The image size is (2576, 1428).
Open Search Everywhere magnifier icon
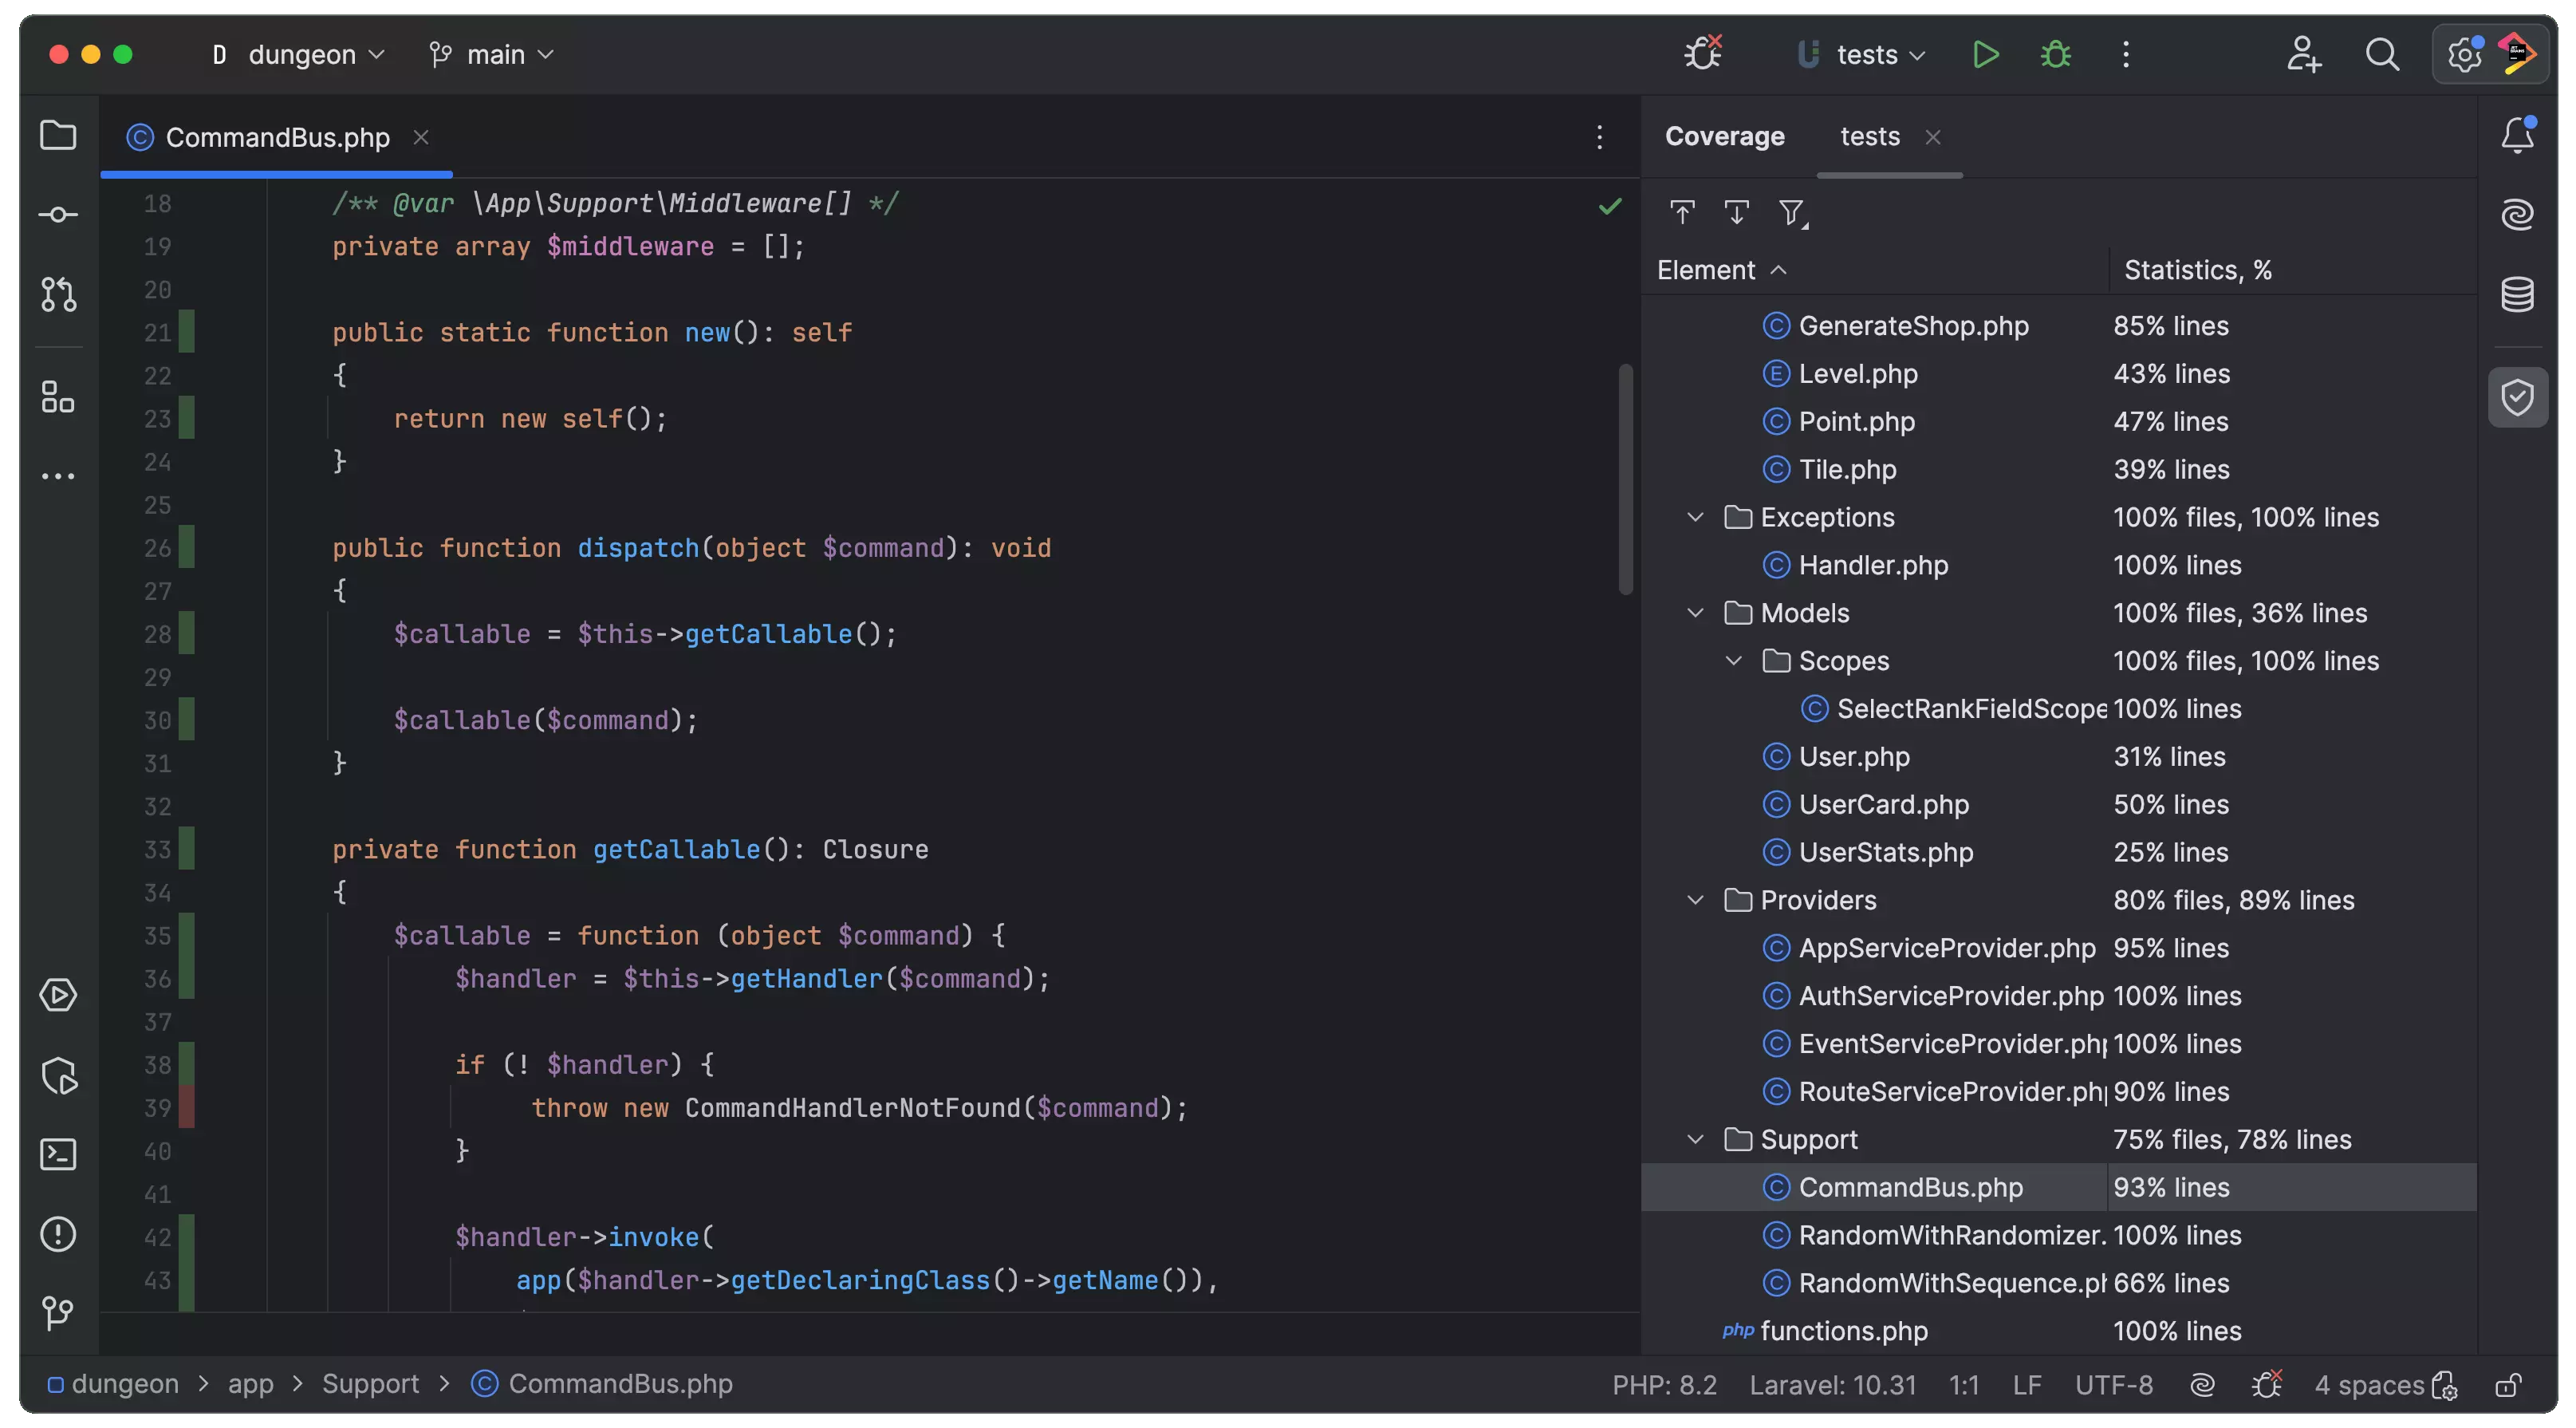(2382, 54)
